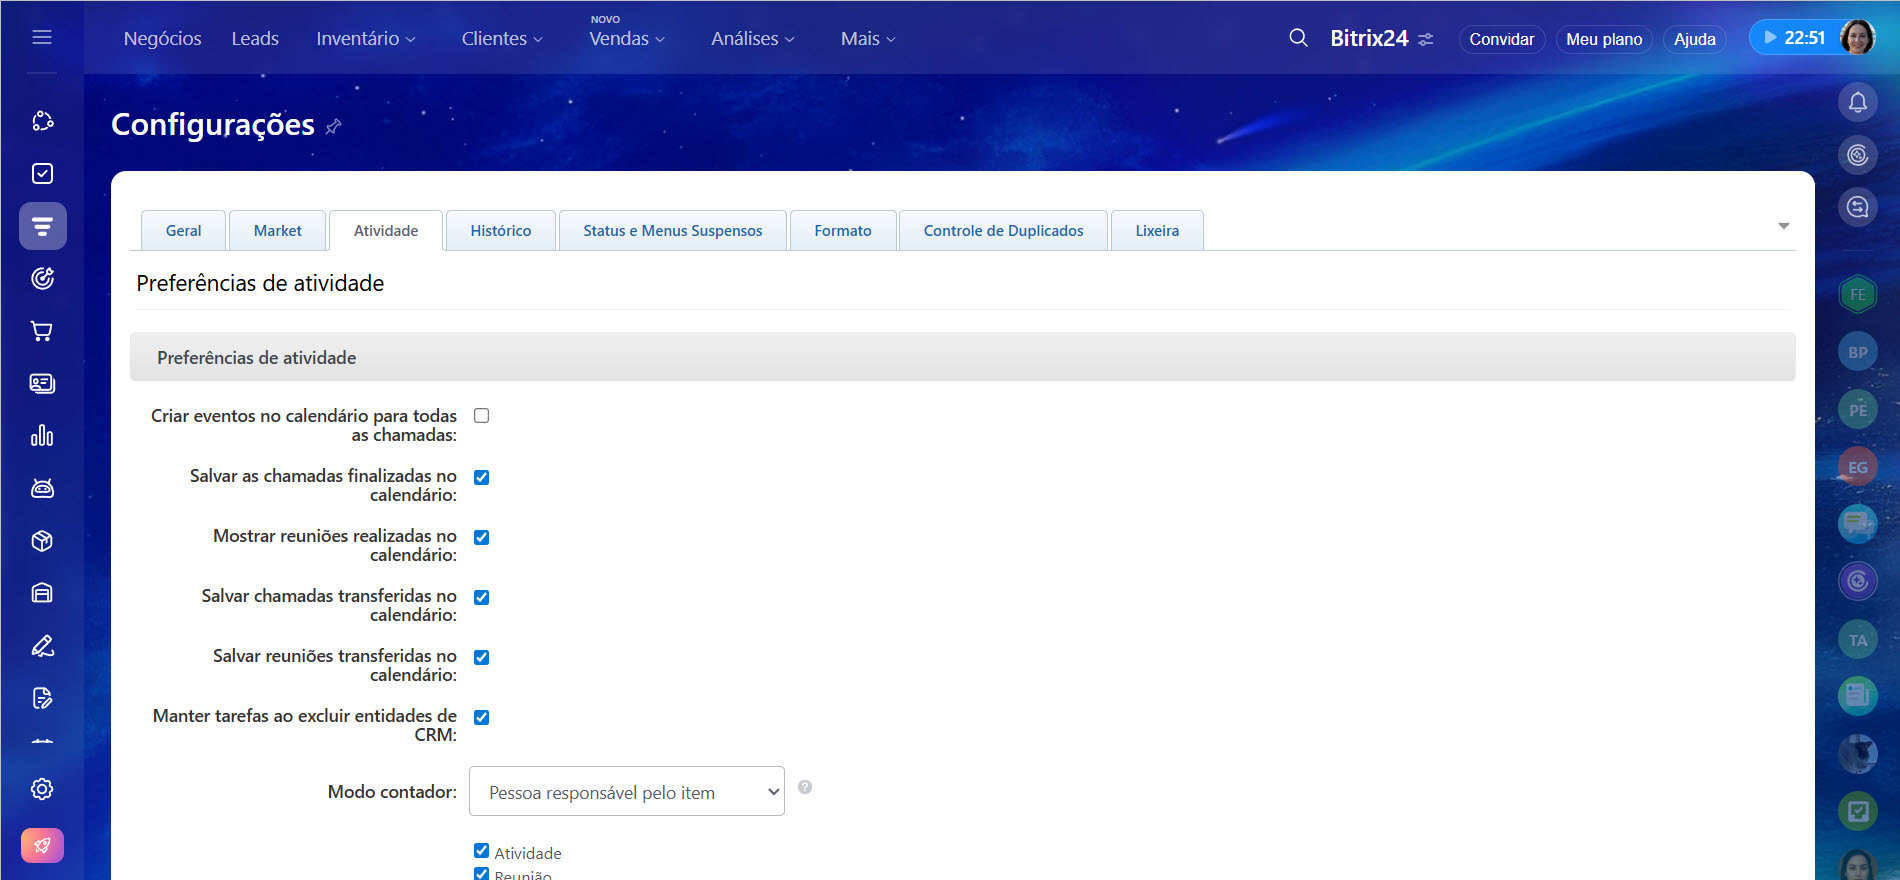Open the search magnifier icon
Viewport: 1900px width, 880px height.
(1298, 38)
